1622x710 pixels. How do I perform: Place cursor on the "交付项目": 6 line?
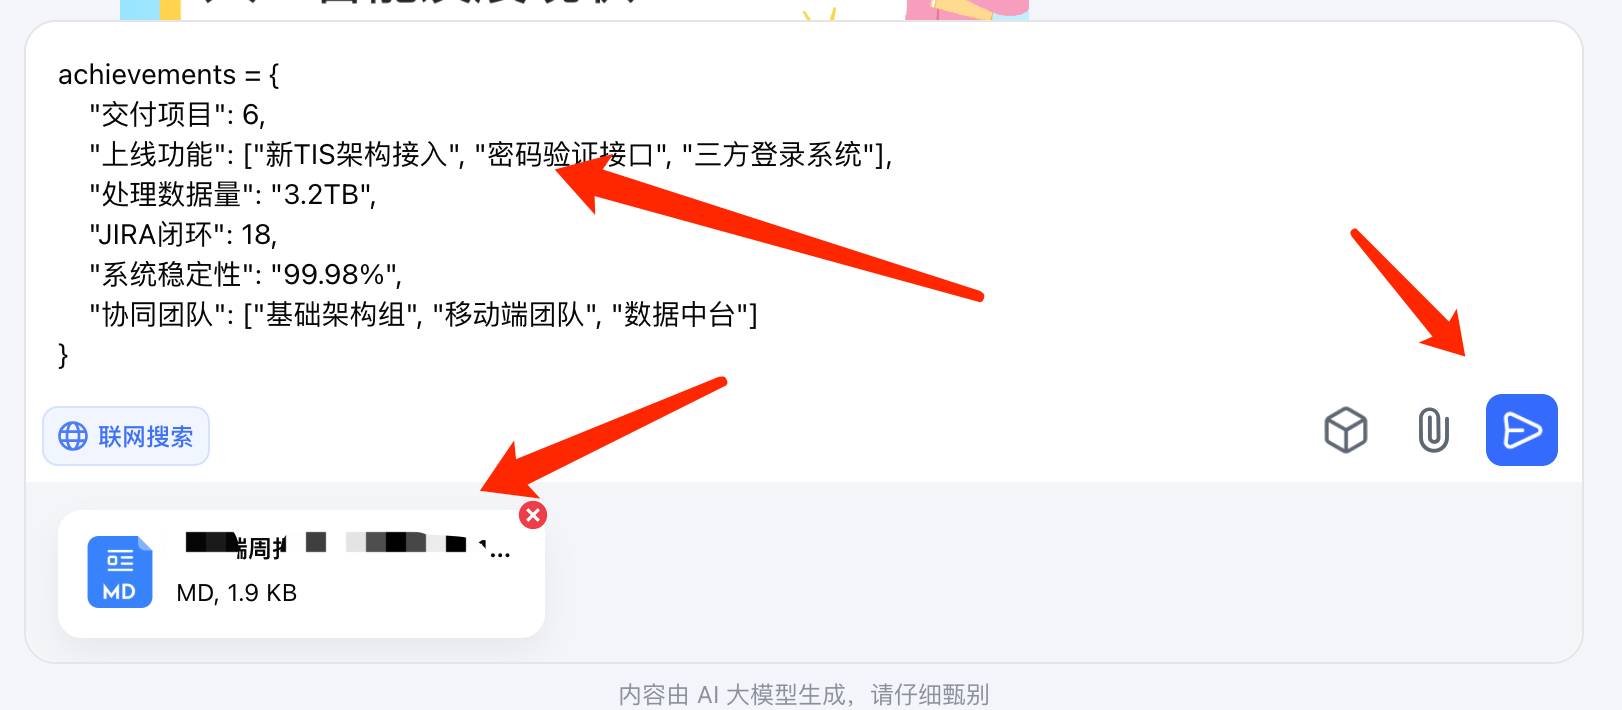click(x=177, y=115)
